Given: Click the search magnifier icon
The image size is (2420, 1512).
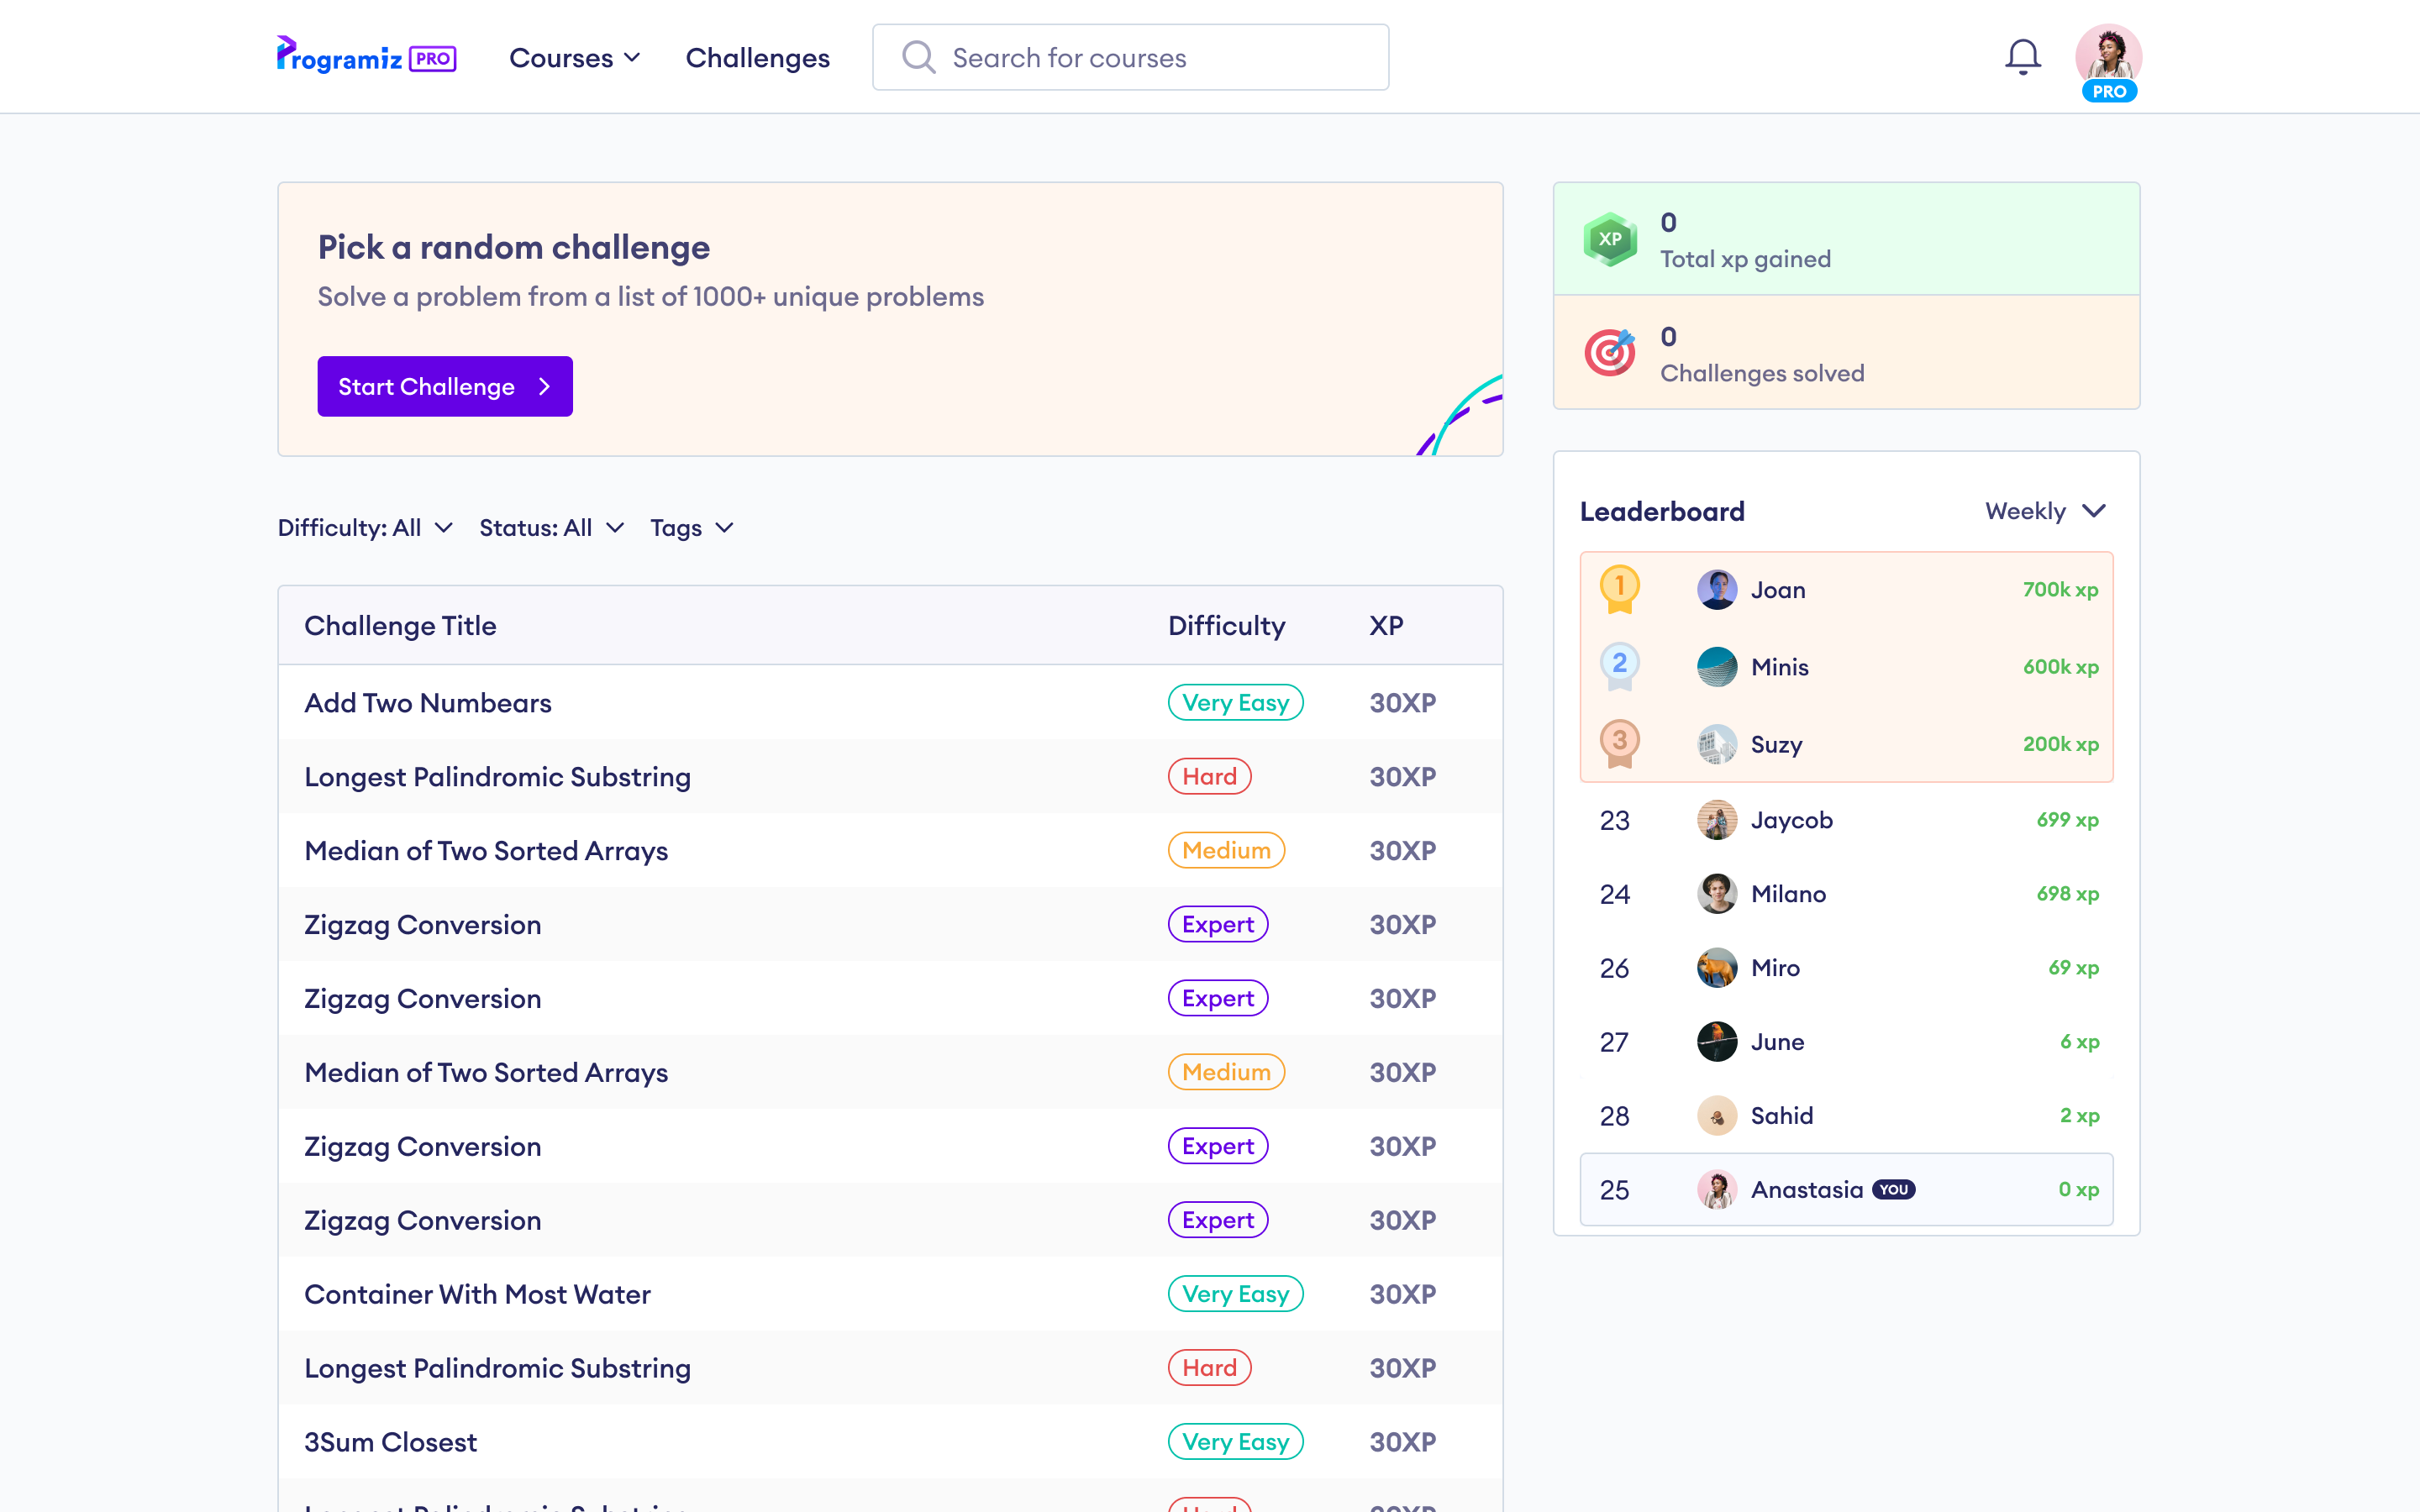Looking at the screenshot, I should click(x=918, y=57).
